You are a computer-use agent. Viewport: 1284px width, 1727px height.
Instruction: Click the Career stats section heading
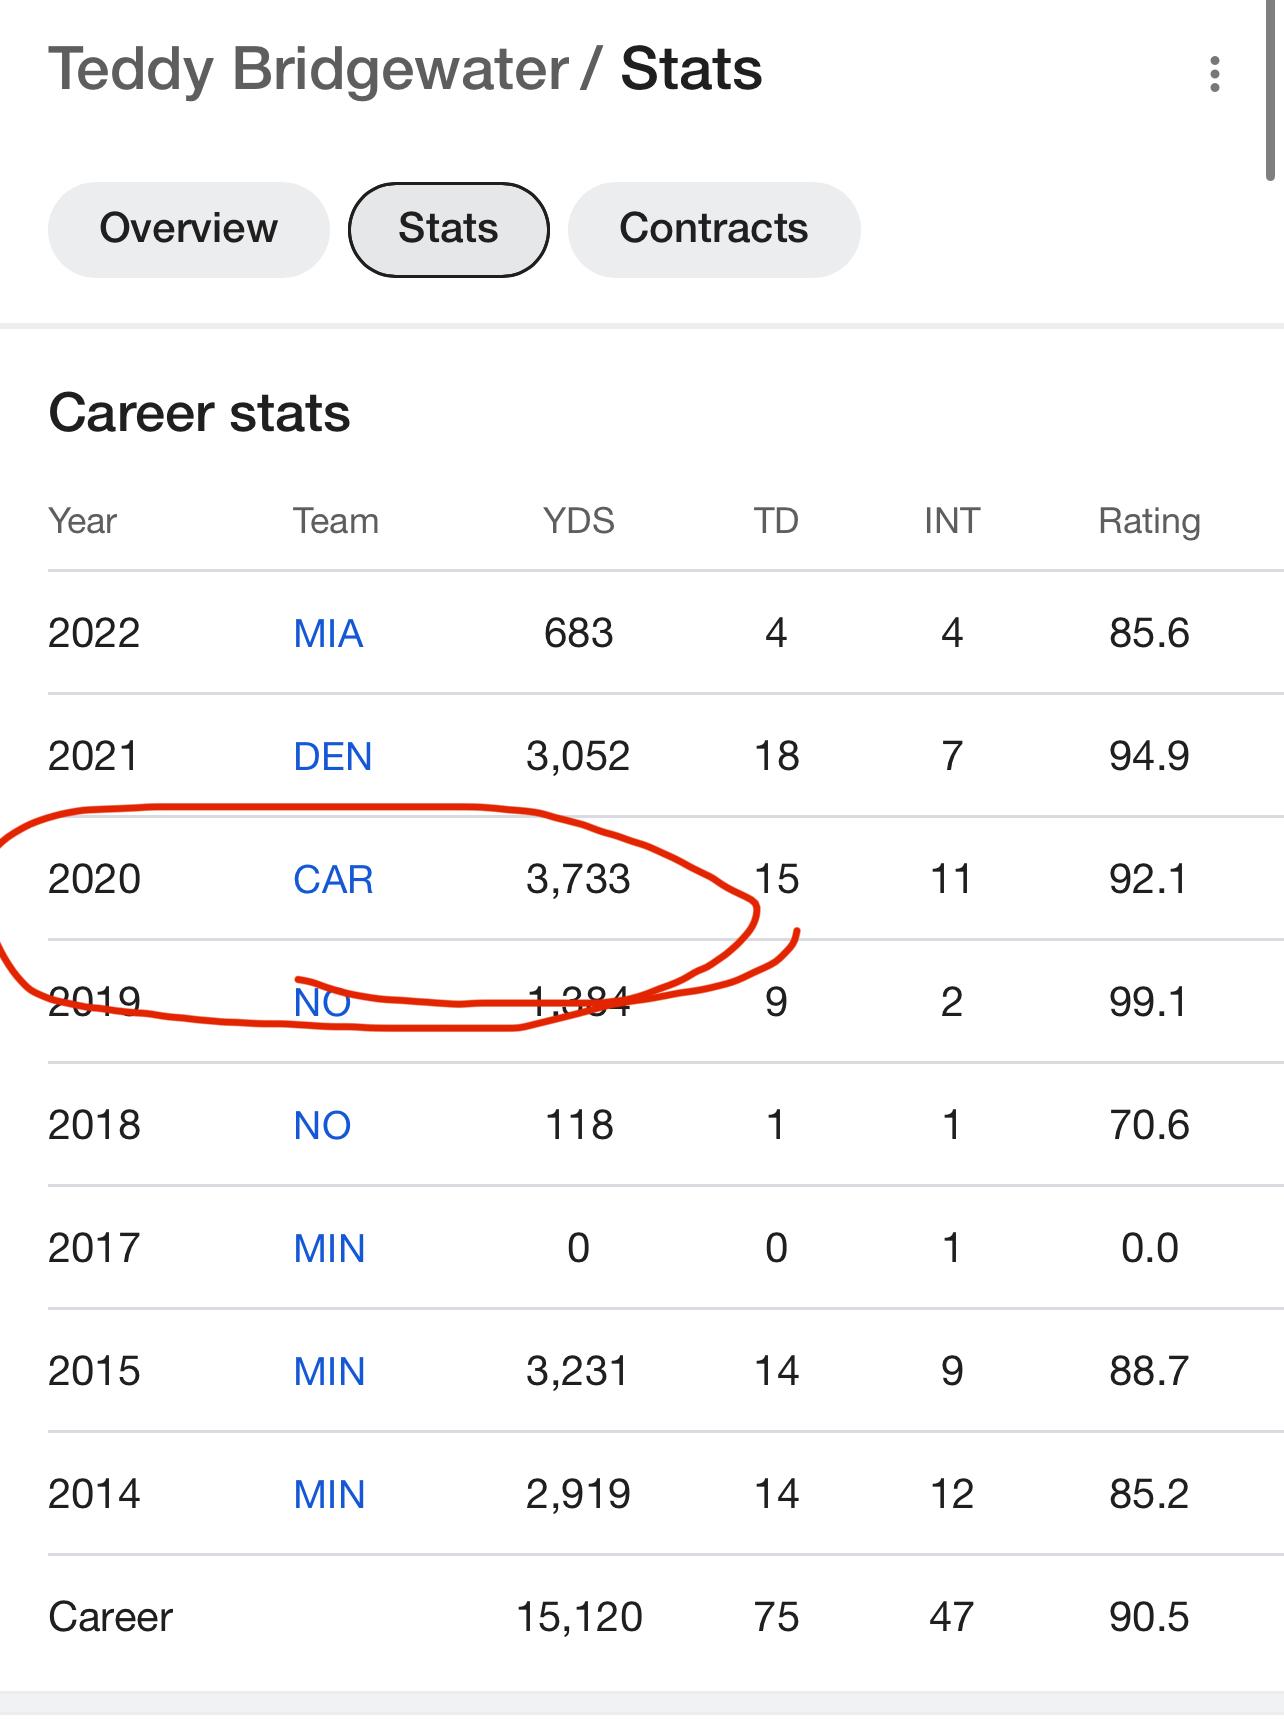click(199, 413)
